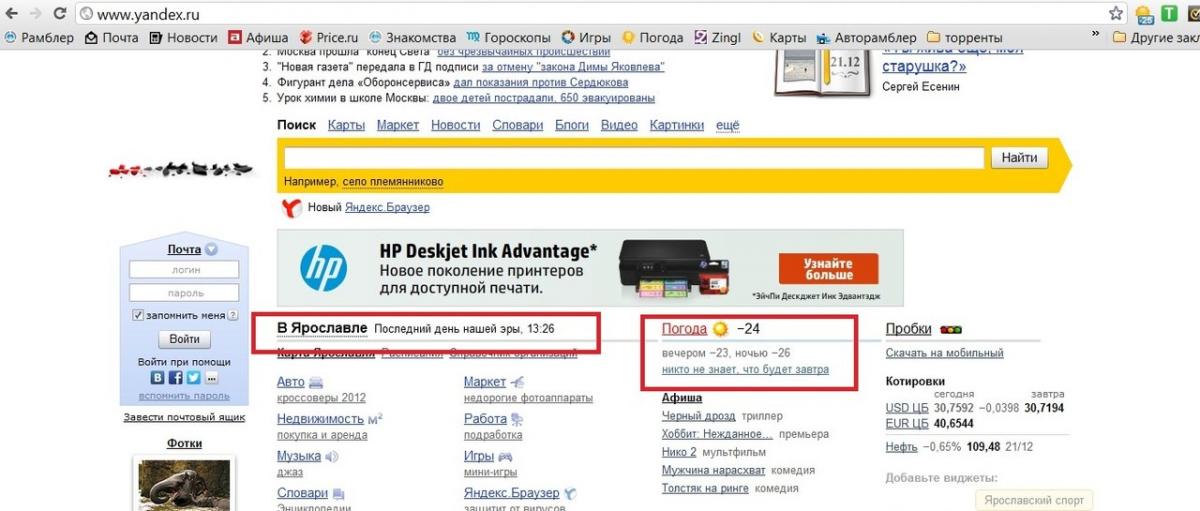
Task: Select the Маркет search tab
Action: point(398,125)
